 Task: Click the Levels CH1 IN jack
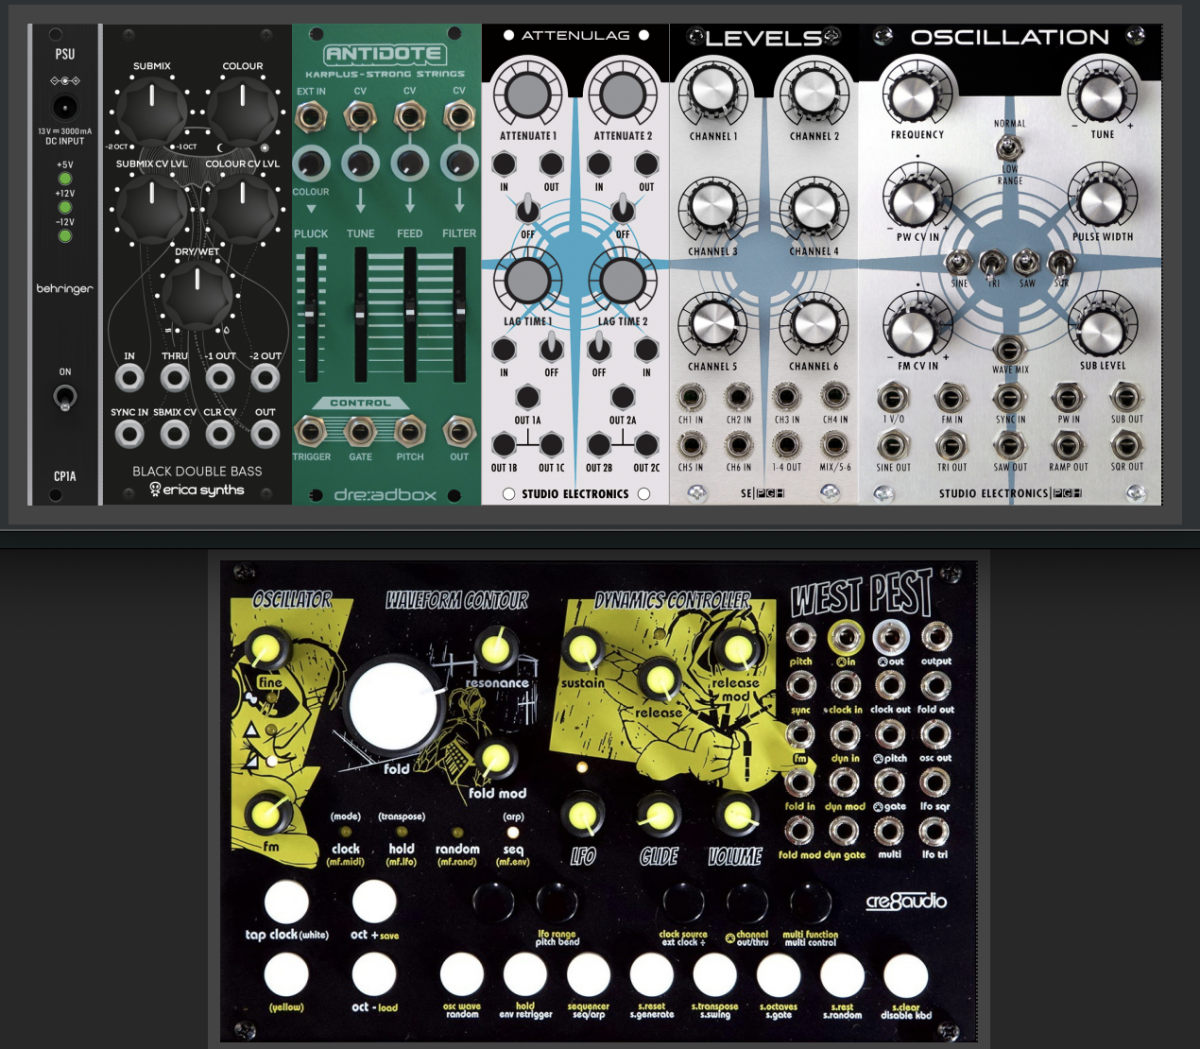coord(690,398)
